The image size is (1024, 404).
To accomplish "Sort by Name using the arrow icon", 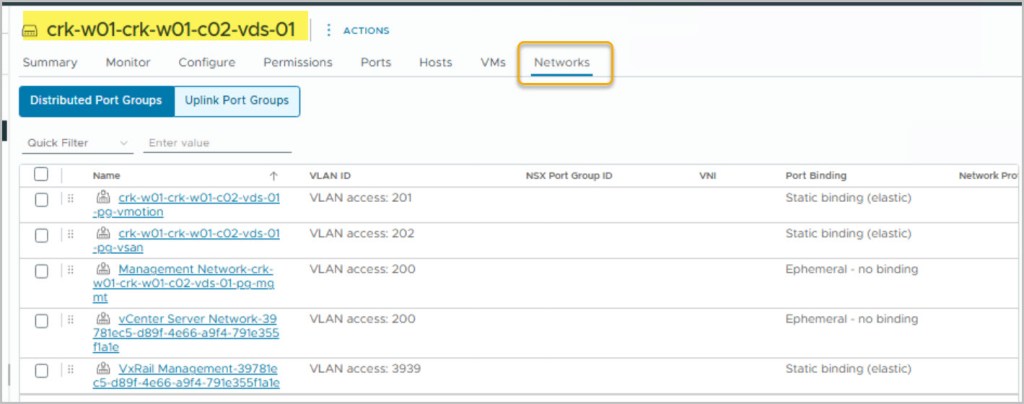I will (274, 176).
